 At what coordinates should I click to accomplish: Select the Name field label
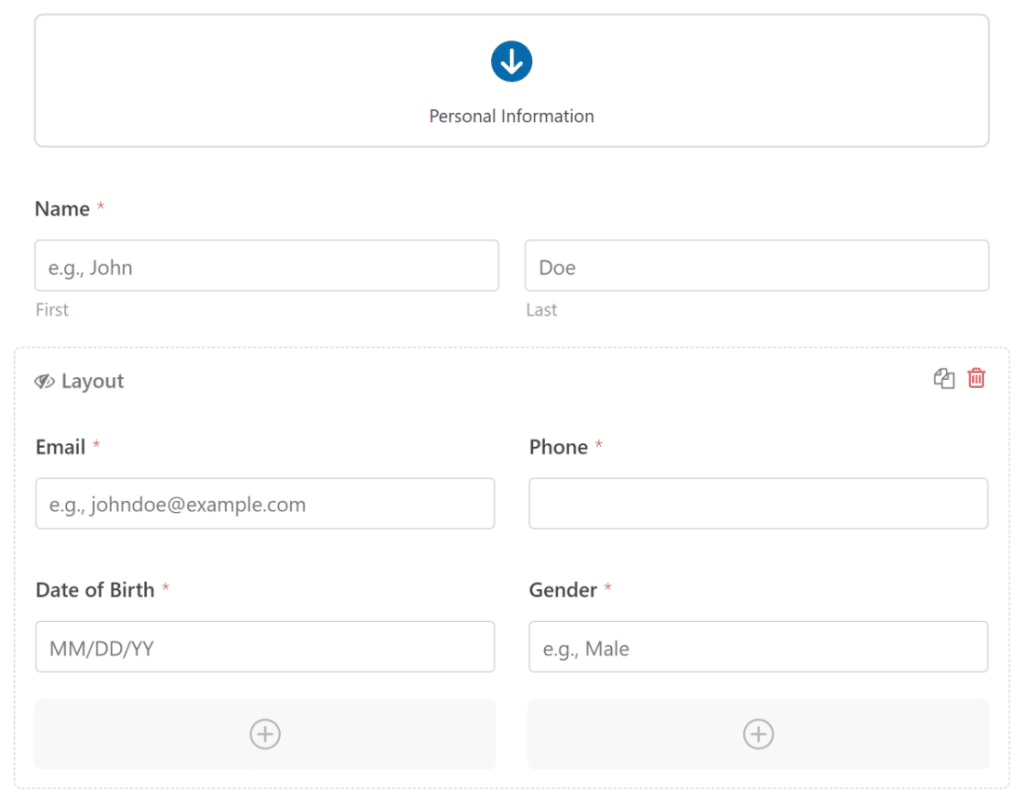tap(62, 209)
